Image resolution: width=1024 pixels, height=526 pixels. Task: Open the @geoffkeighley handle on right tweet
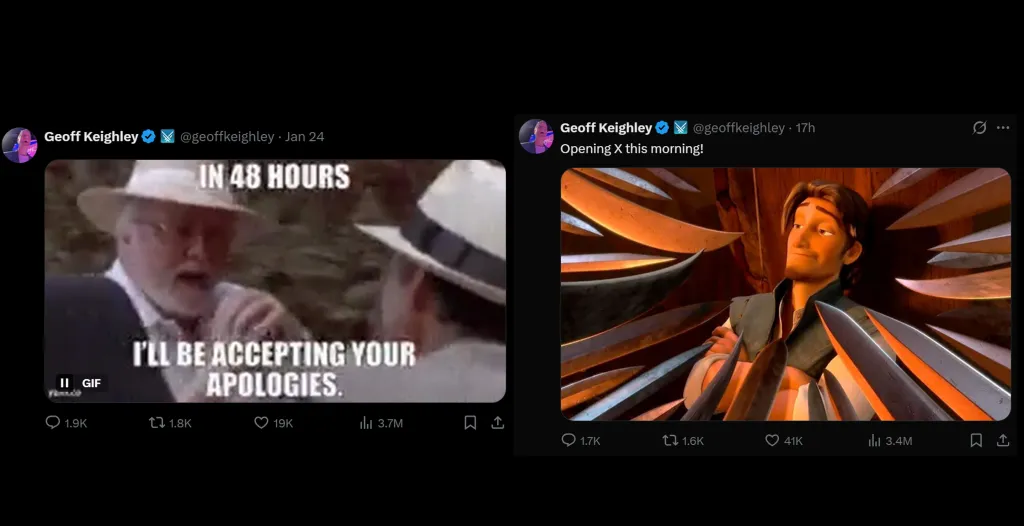(x=738, y=128)
